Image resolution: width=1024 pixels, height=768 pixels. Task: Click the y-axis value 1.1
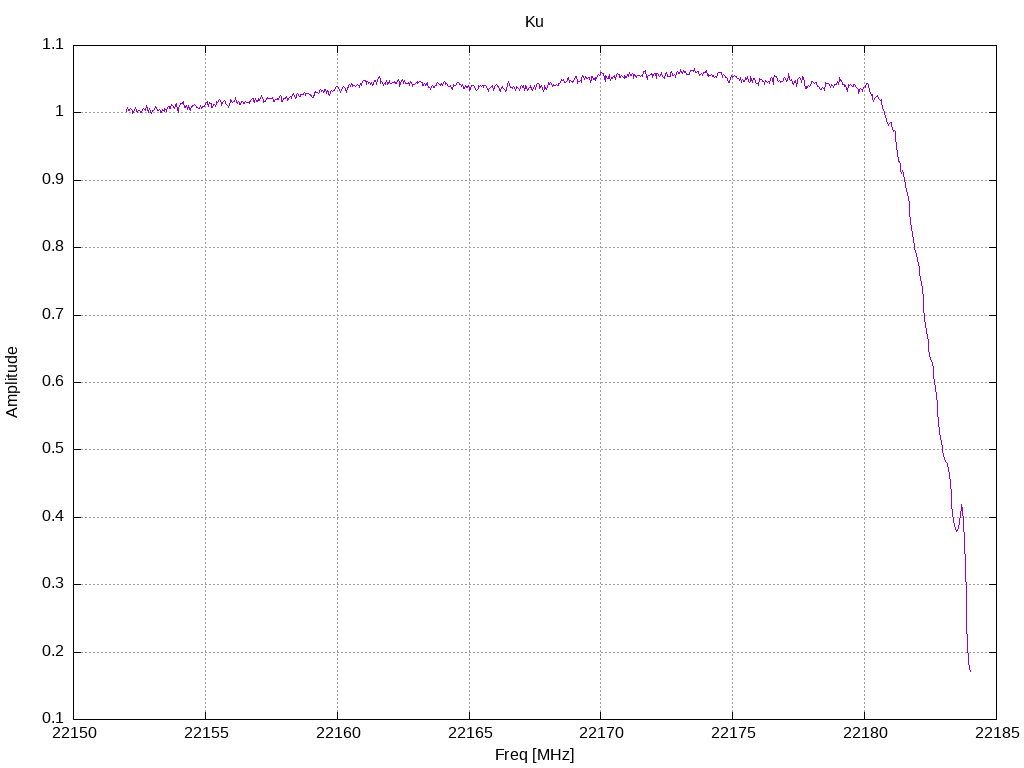point(53,44)
